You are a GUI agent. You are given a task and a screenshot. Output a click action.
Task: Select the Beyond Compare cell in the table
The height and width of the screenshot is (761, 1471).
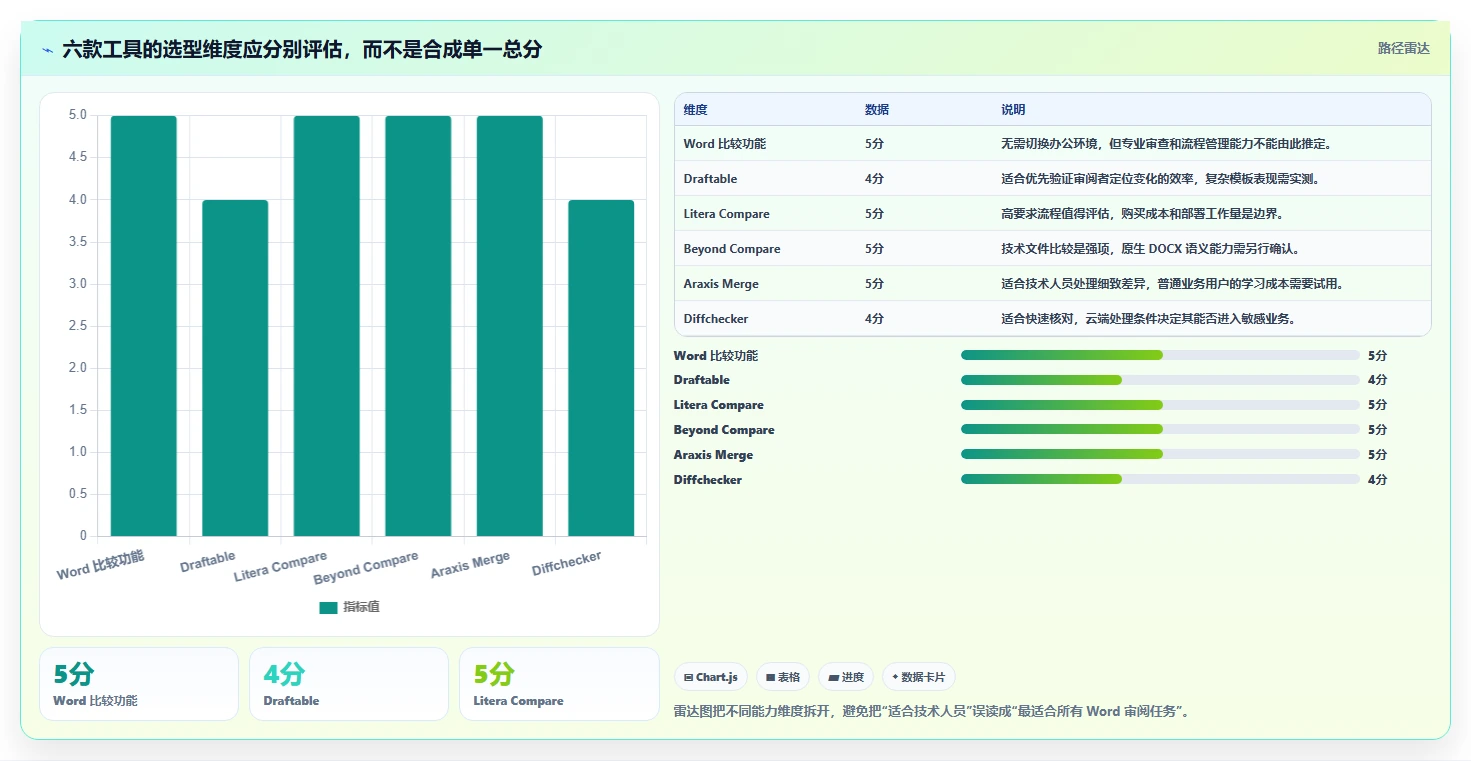[732, 249]
